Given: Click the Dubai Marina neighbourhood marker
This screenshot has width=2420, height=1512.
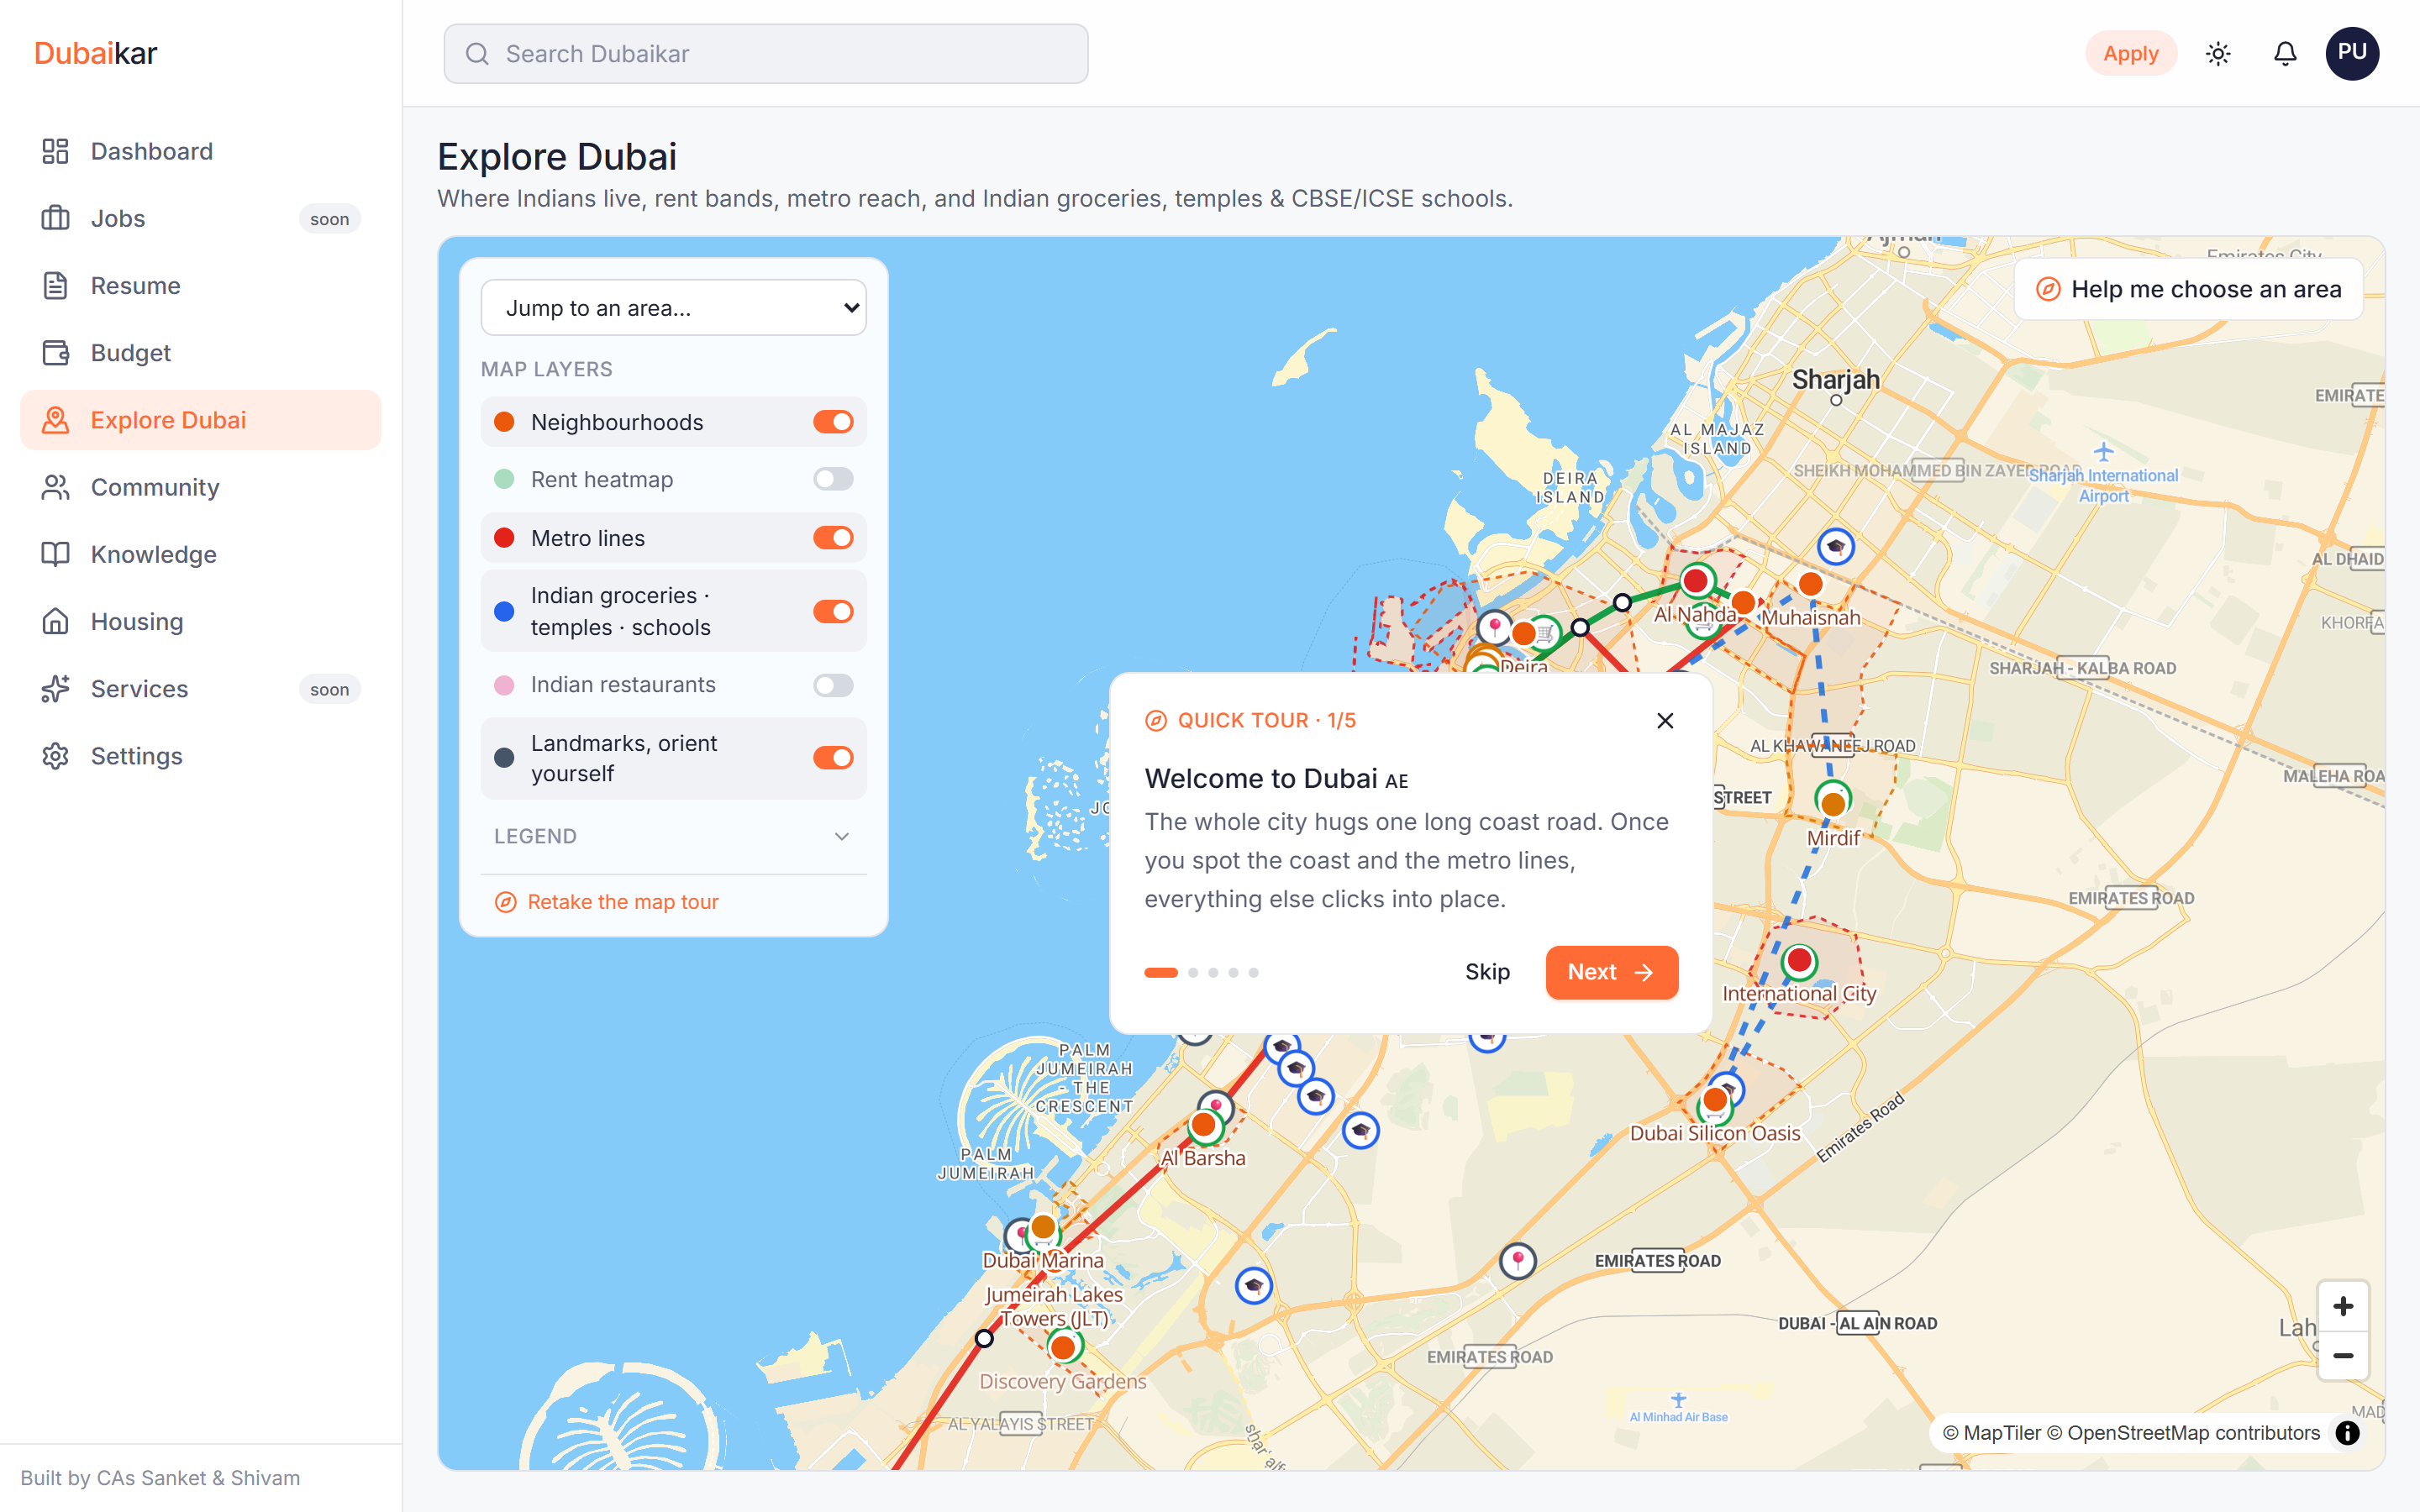Looking at the screenshot, I should pyautogui.click(x=1043, y=1226).
